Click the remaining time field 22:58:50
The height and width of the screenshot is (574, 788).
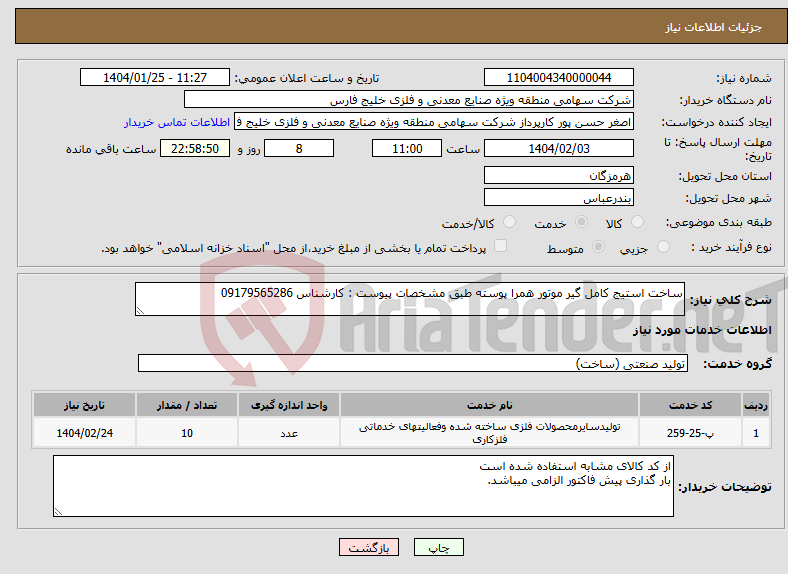(195, 148)
